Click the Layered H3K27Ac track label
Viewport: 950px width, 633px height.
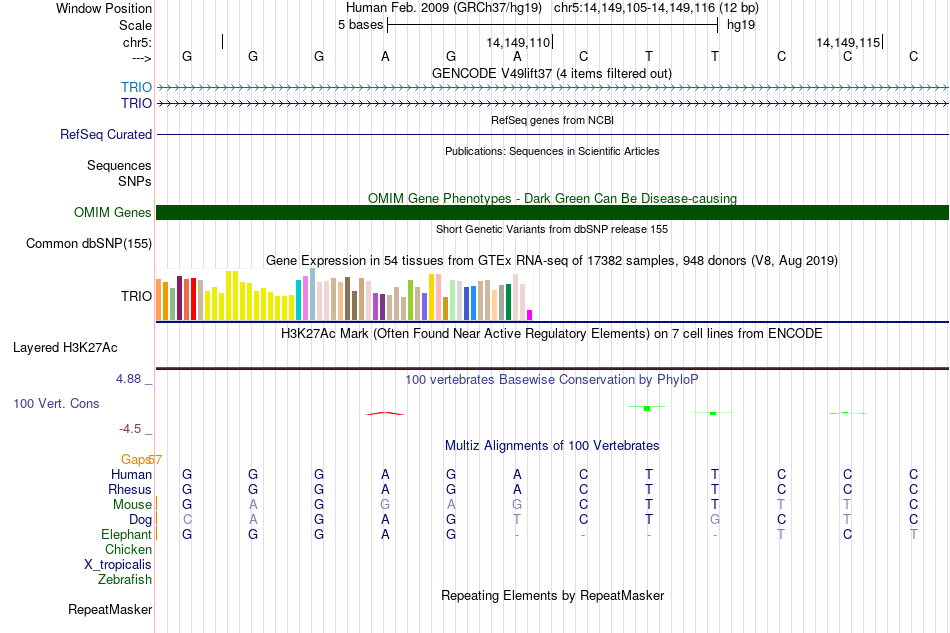65,348
